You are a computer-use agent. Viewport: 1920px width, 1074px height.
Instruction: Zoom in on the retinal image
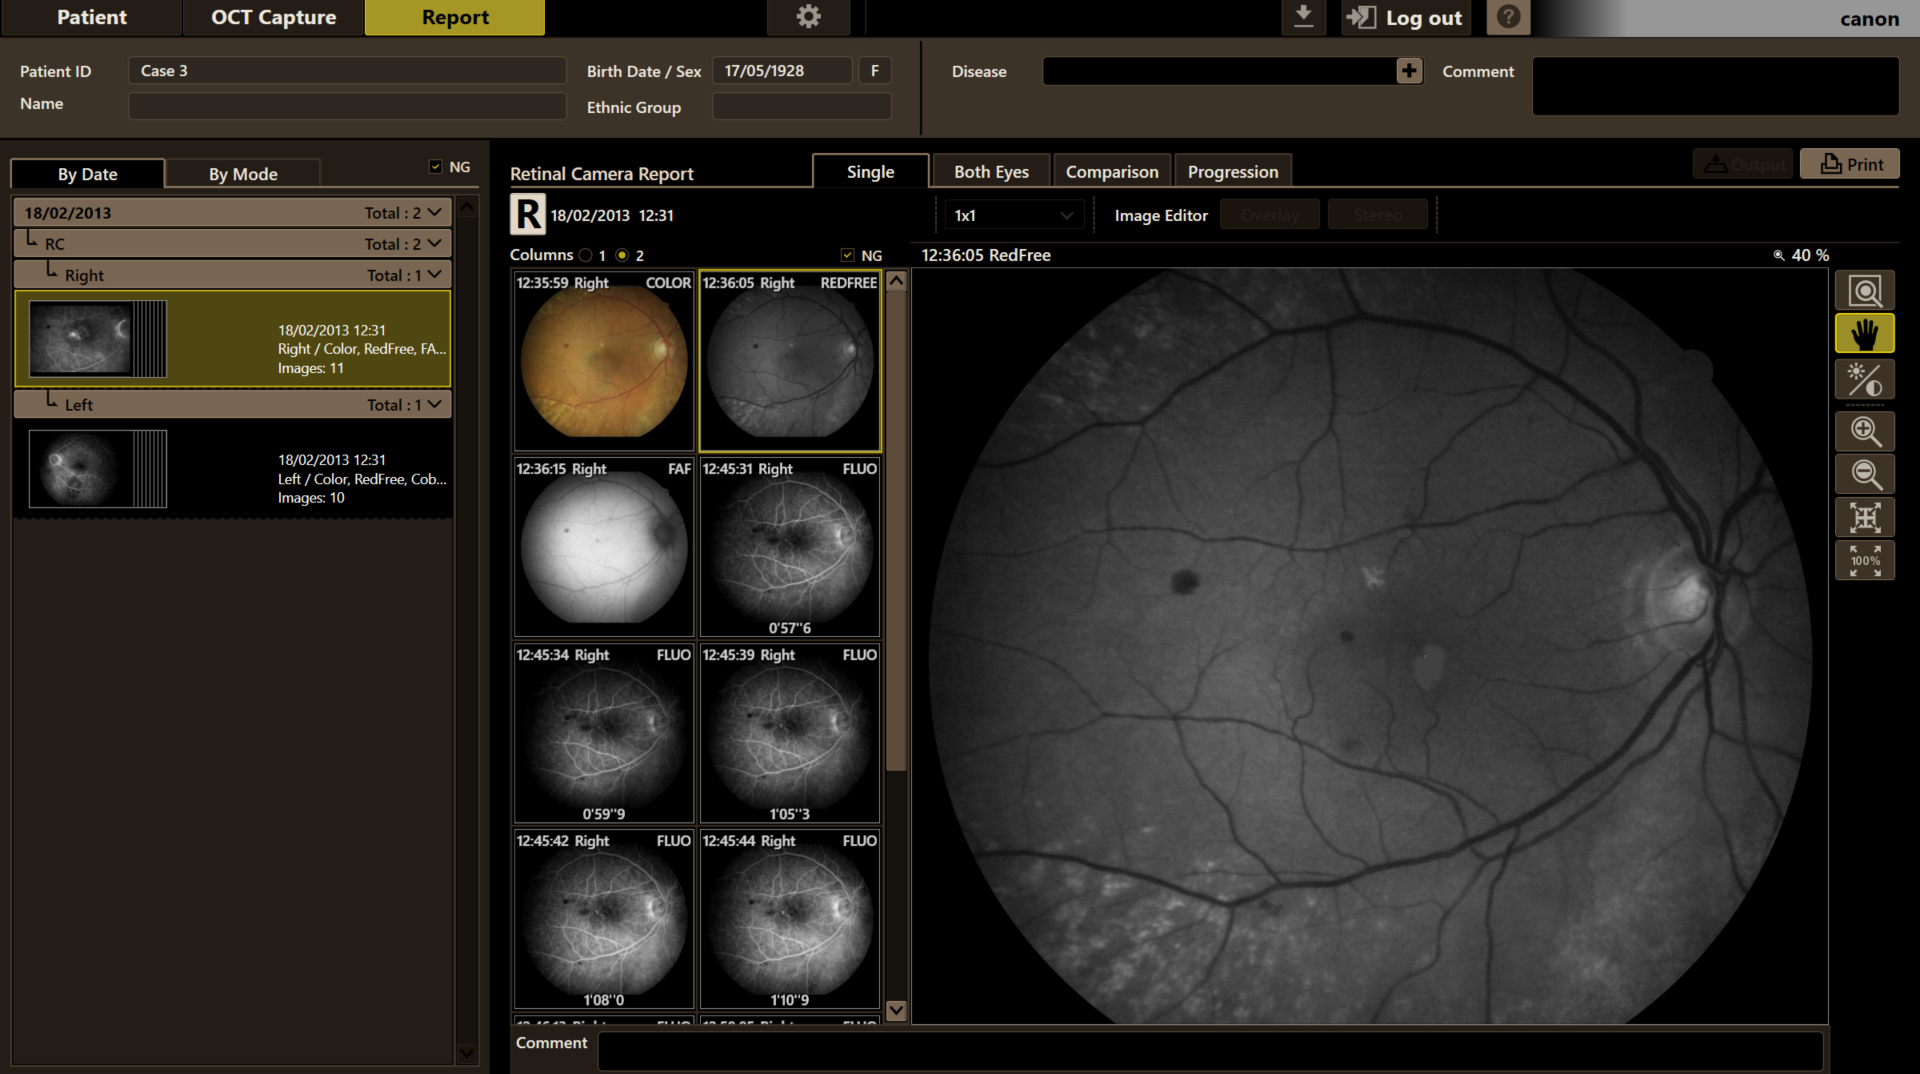tap(1864, 431)
